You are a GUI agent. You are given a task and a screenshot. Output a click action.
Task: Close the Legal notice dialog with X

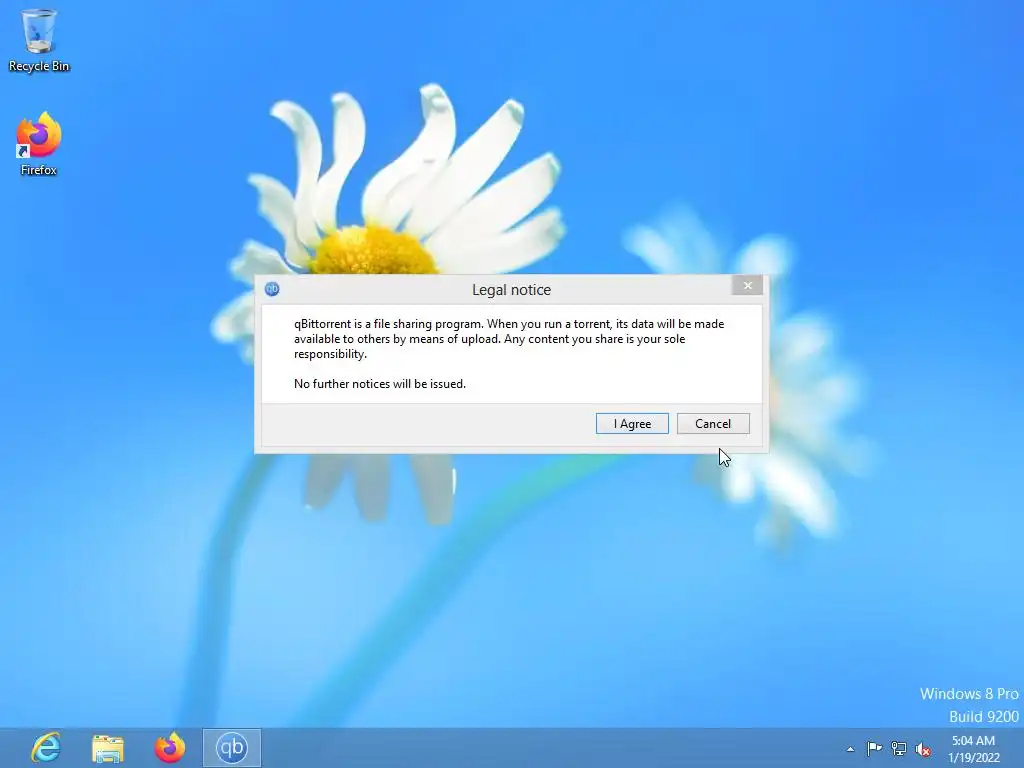(x=747, y=285)
